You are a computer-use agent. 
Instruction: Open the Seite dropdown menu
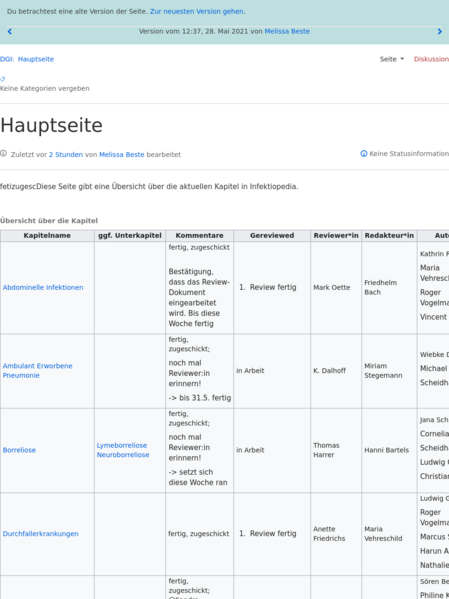[x=392, y=59]
